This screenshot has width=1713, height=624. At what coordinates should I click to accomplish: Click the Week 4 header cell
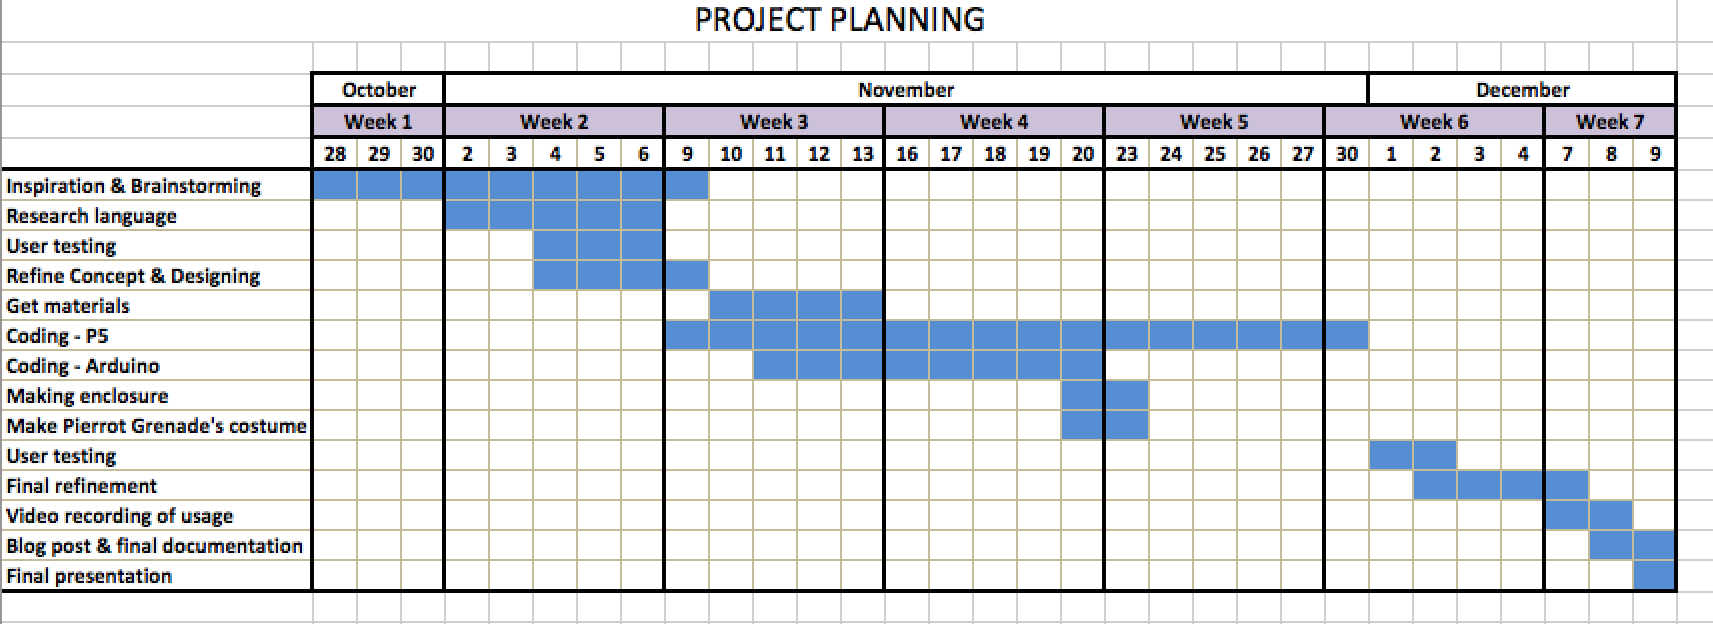coord(994,122)
